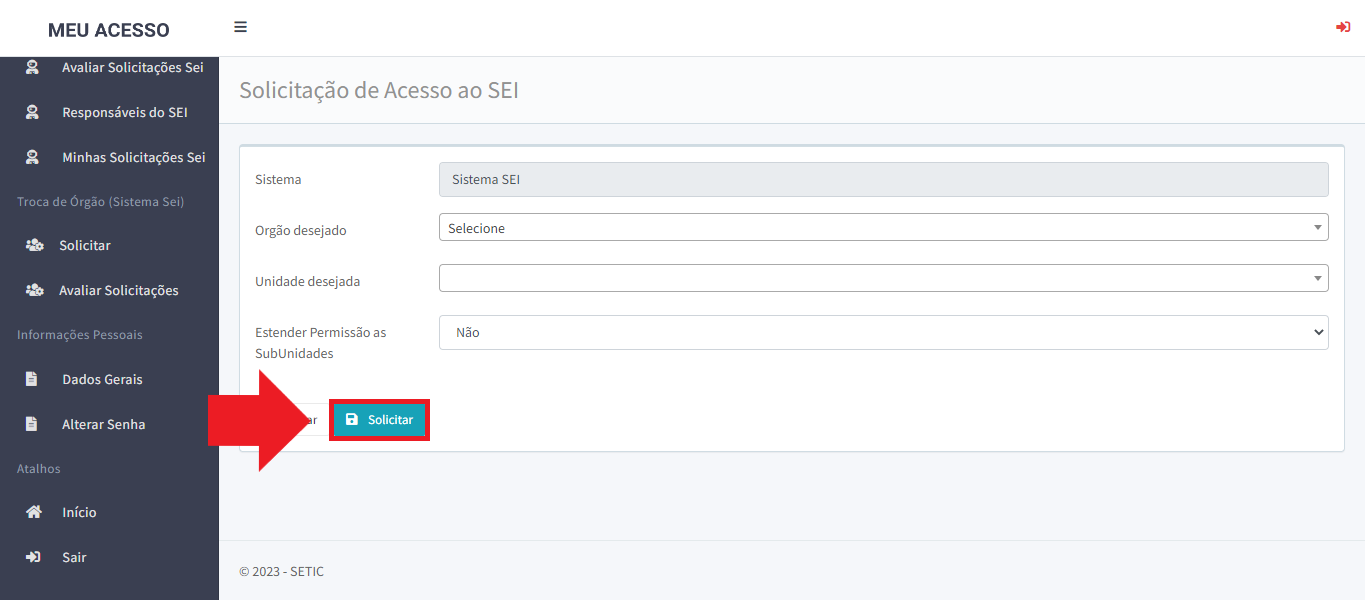This screenshot has width=1365, height=600.
Task: Toggle the hamburger sidebar menu icon
Action: (240, 27)
